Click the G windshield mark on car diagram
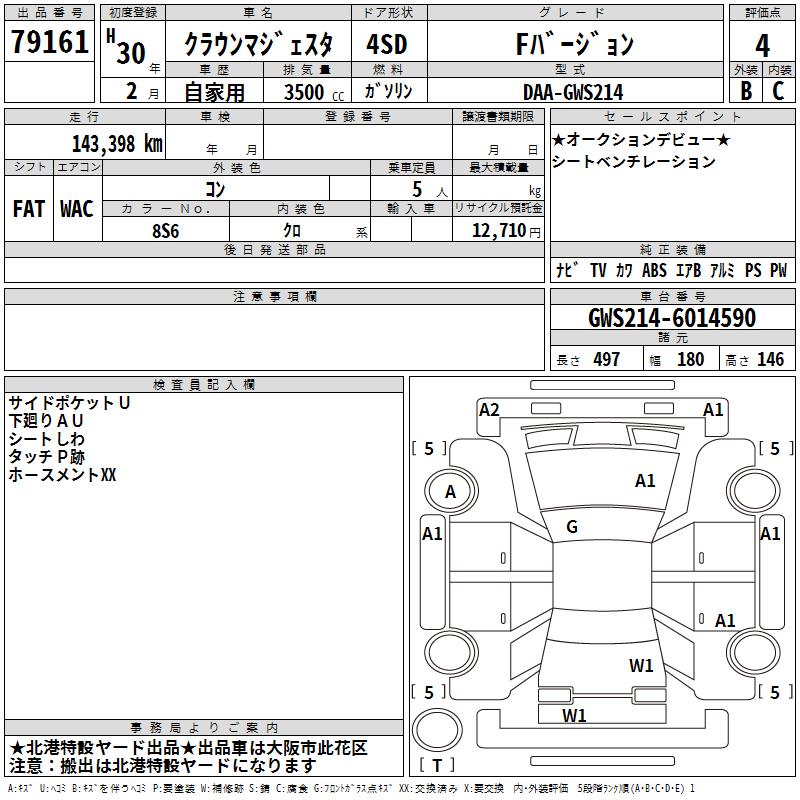The width and height of the screenshot is (800, 800). (572, 527)
